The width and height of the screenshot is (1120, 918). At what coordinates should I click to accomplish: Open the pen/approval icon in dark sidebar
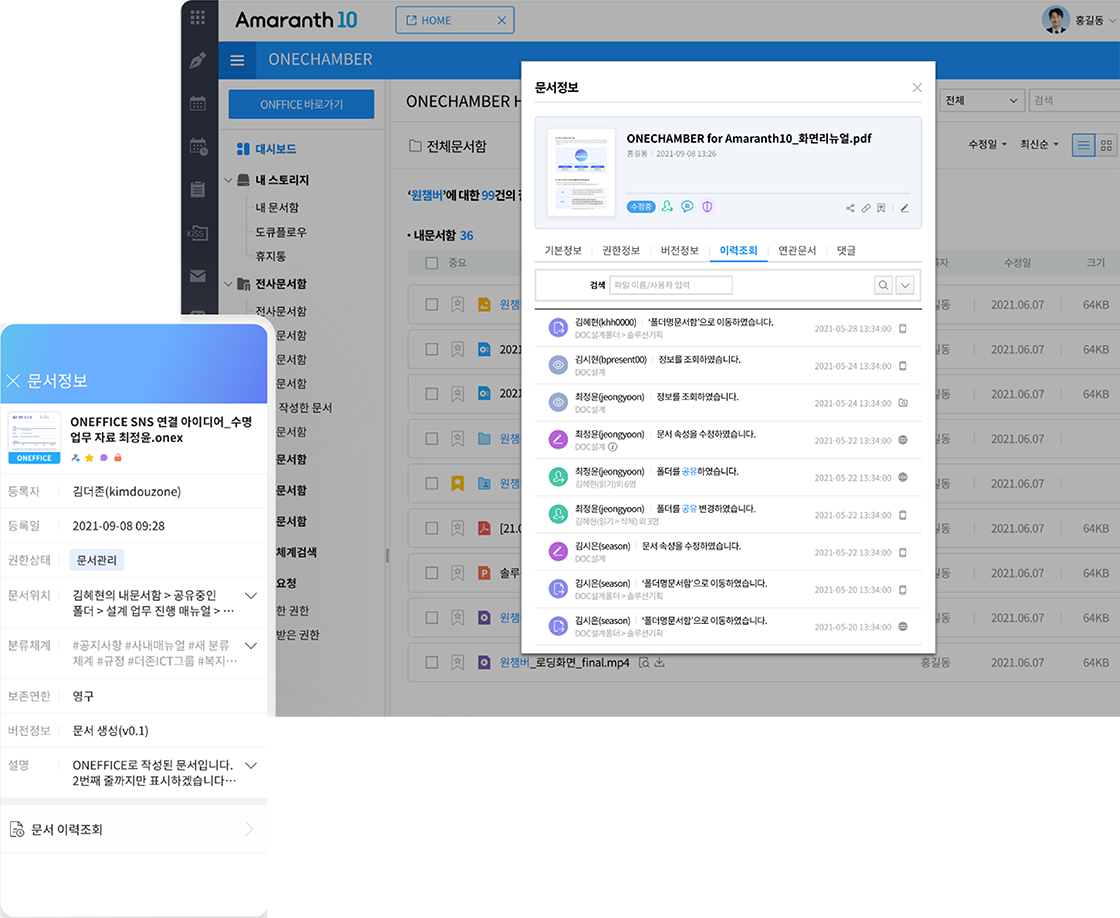click(198, 61)
